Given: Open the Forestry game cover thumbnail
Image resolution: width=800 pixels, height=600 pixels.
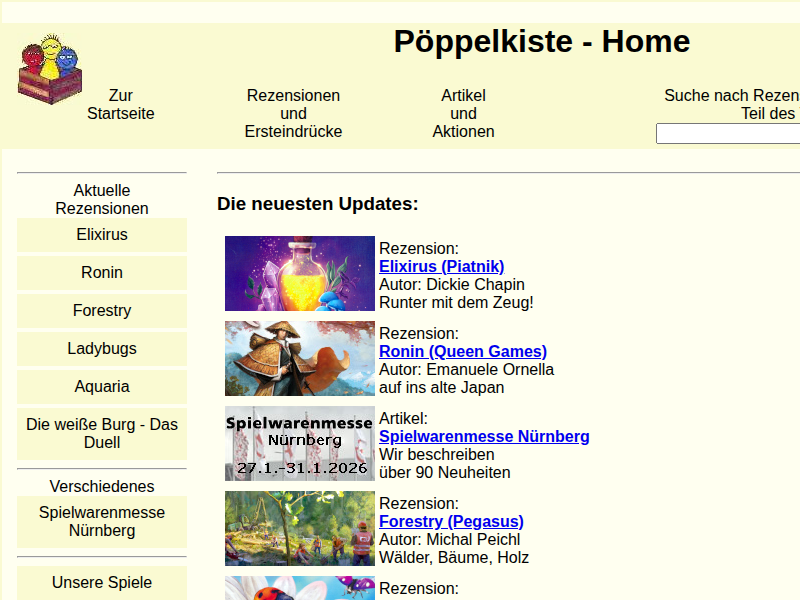Looking at the screenshot, I should click(x=299, y=528).
